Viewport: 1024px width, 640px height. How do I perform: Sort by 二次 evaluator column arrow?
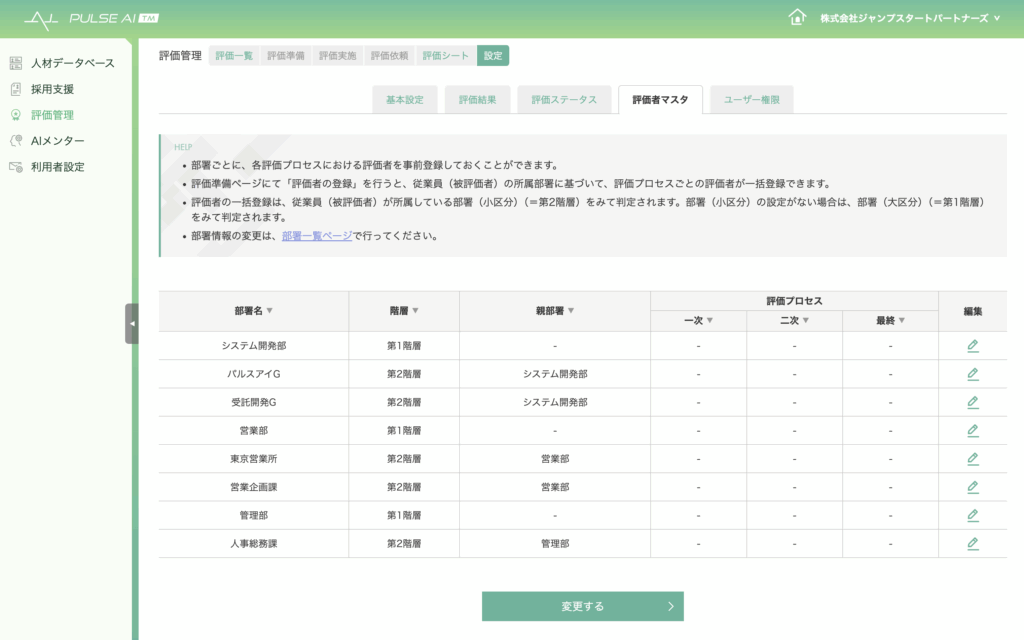(x=806, y=321)
